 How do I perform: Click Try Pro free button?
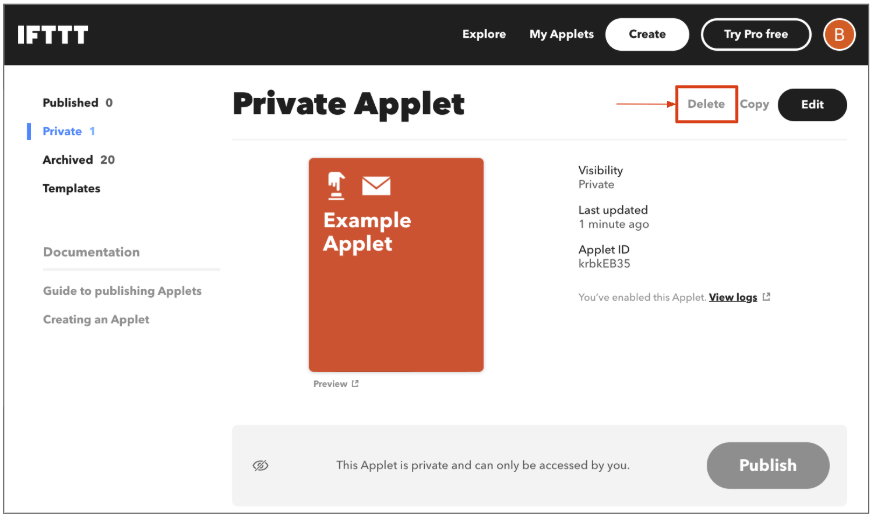[x=756, y=34]
